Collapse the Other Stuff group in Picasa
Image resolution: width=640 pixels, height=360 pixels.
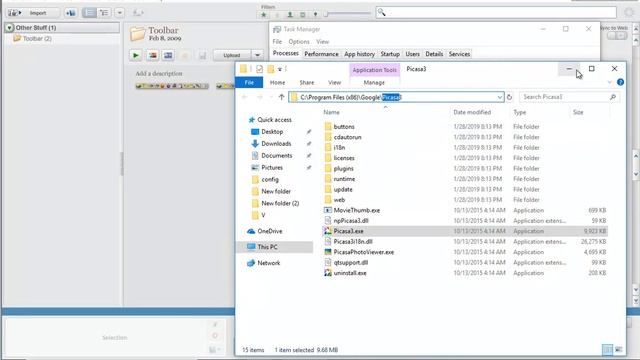(9, 28)
